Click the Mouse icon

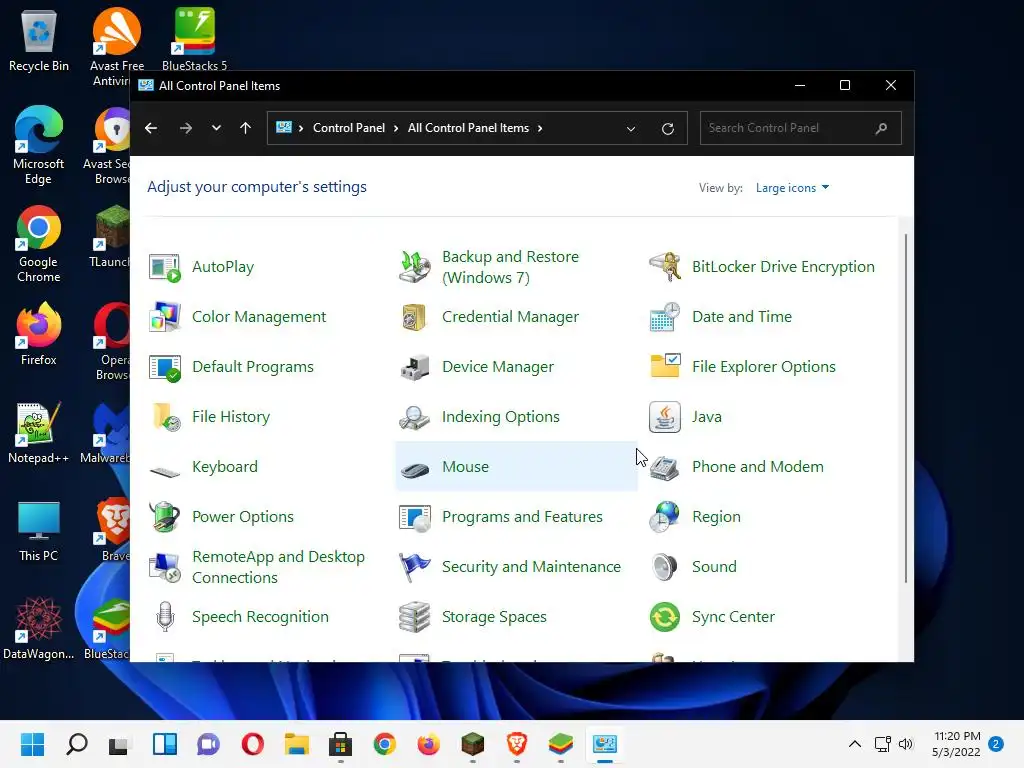415,469
